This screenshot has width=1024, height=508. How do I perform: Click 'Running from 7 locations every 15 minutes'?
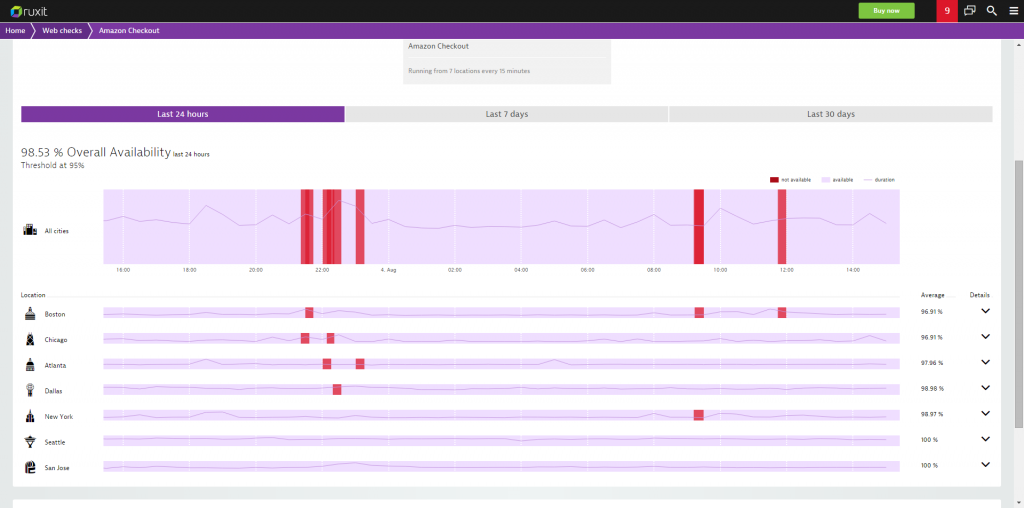point(469,71)
